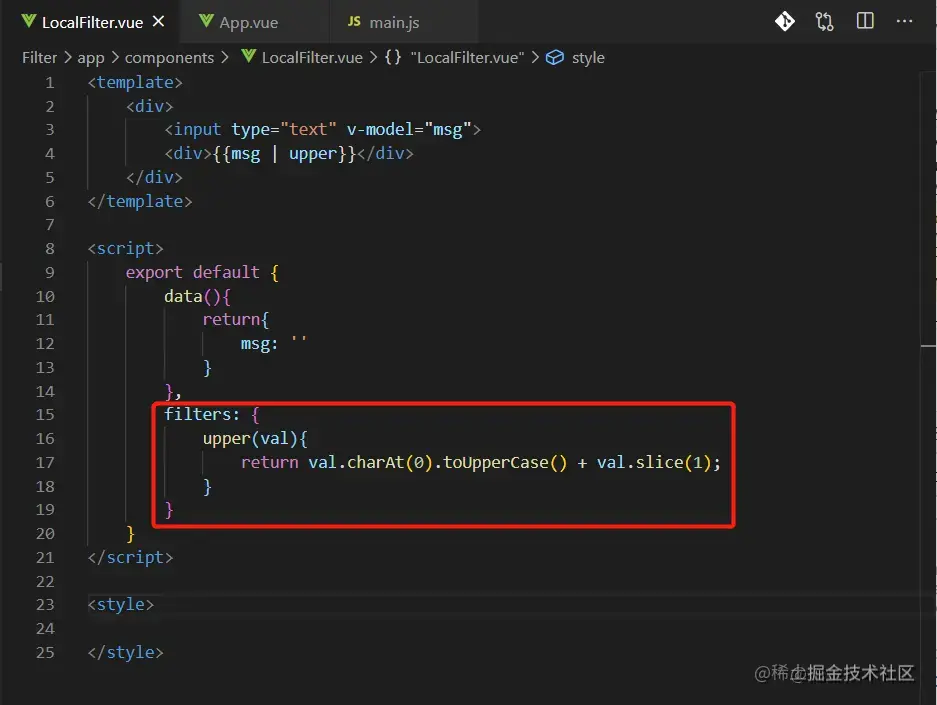Screen dimensions: 937x705
Task: Open the More Actions ellipsis menu
Action: (x=905, y=22)
